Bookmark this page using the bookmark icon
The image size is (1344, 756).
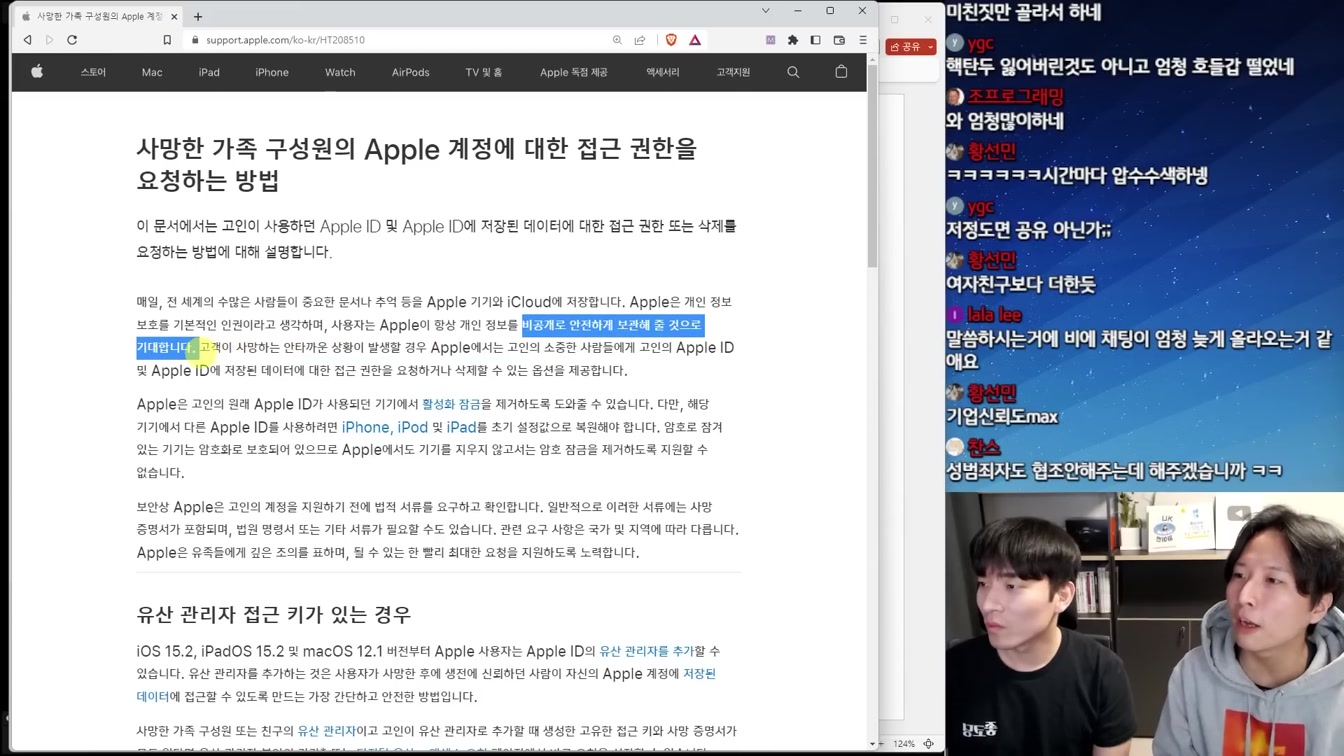[x=167, y=40]
